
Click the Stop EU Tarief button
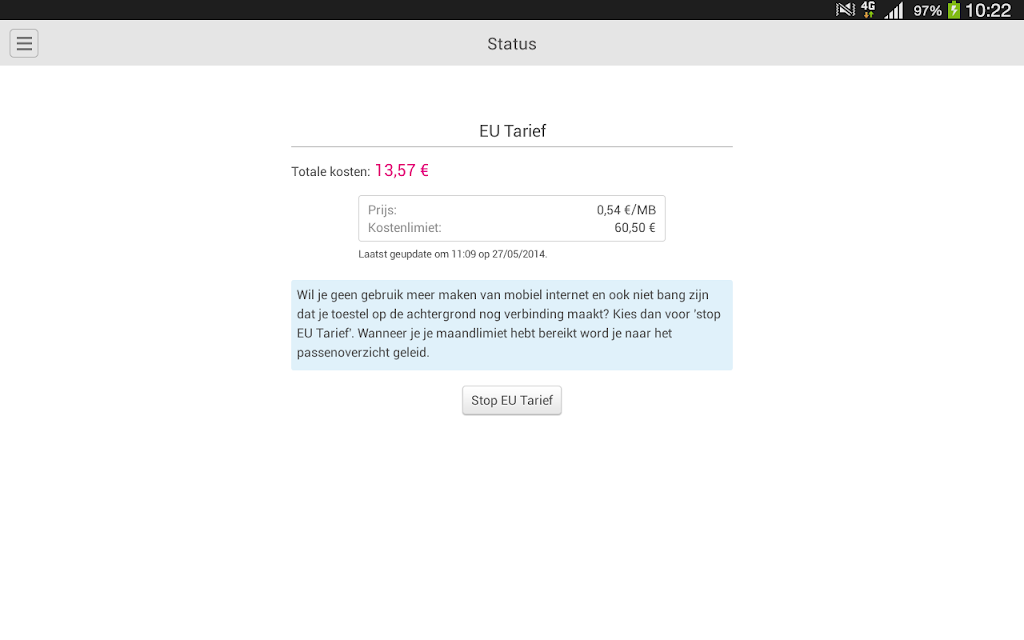tap(512, 400)
